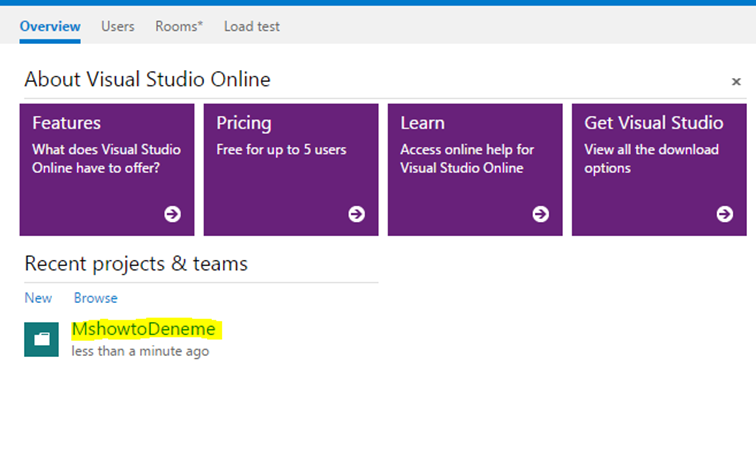
Task: Click the 'About Visual Studio Online' heading
Action: 148,80
